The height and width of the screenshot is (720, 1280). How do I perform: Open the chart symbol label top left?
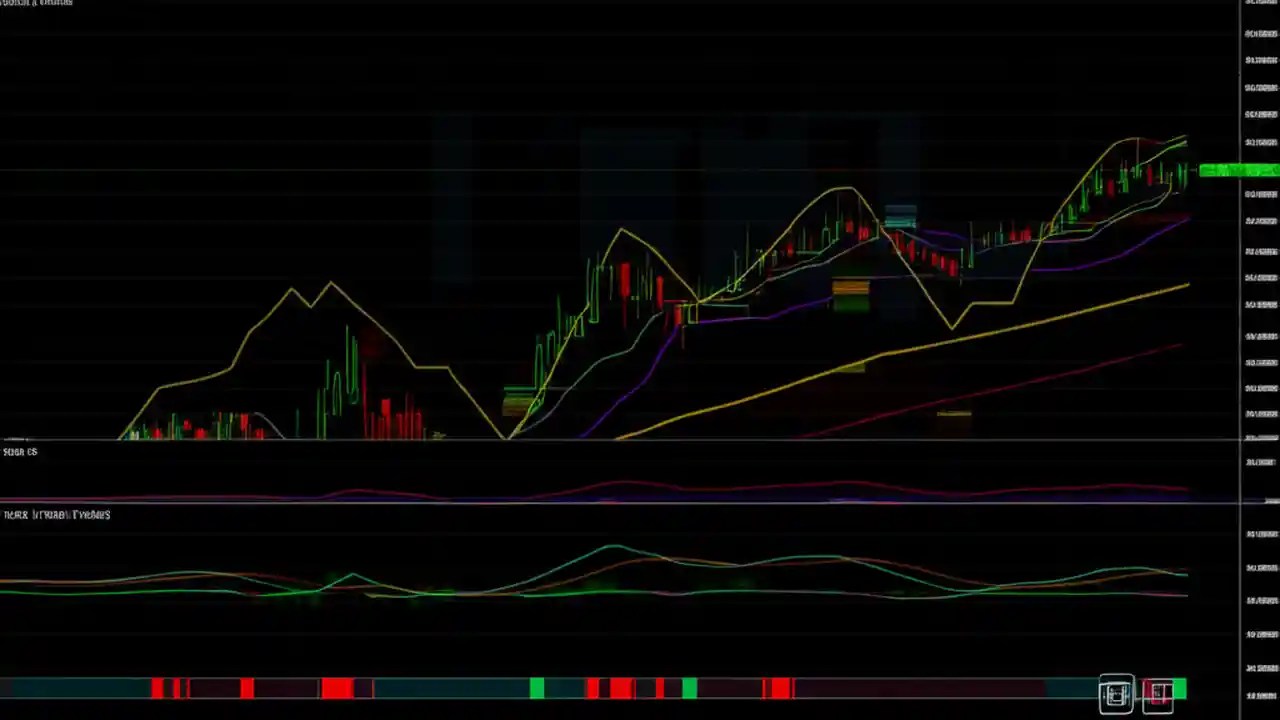coord(37,4)
